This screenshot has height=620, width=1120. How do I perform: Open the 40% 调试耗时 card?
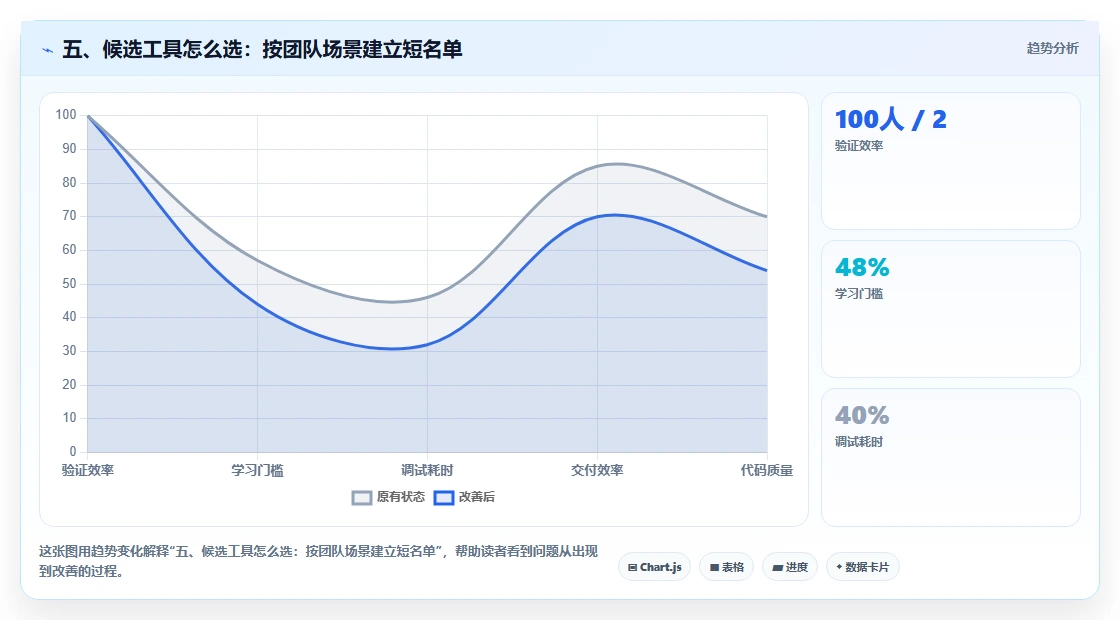click(x=951, y=457)
